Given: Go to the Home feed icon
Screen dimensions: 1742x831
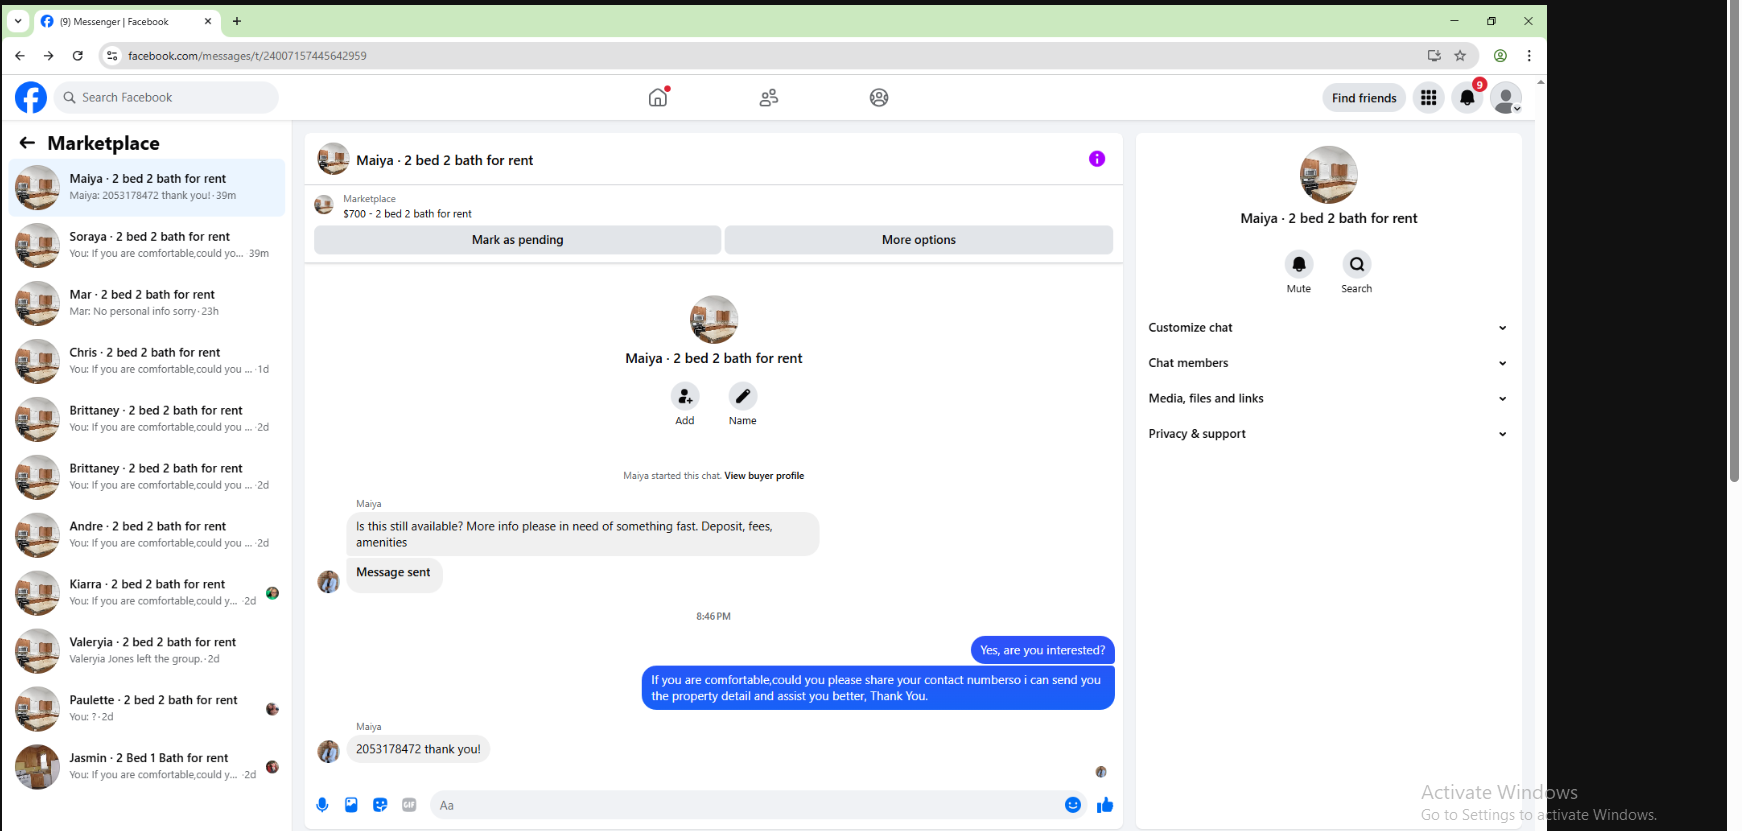Looking at the screenshot, I should 658,97.
